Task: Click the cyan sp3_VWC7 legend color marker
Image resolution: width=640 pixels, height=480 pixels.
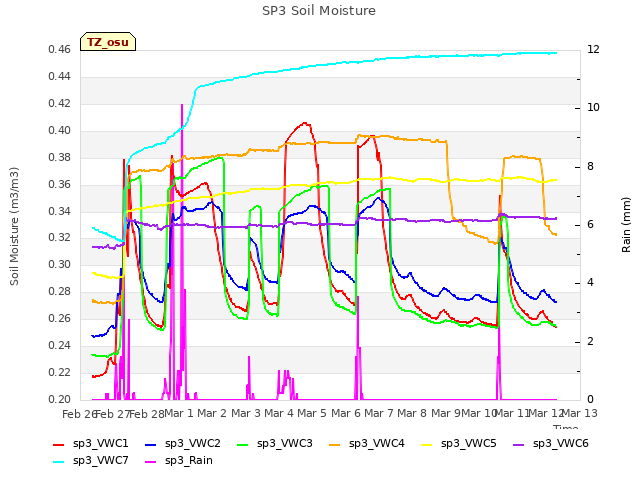Action: tap(59, 462)
